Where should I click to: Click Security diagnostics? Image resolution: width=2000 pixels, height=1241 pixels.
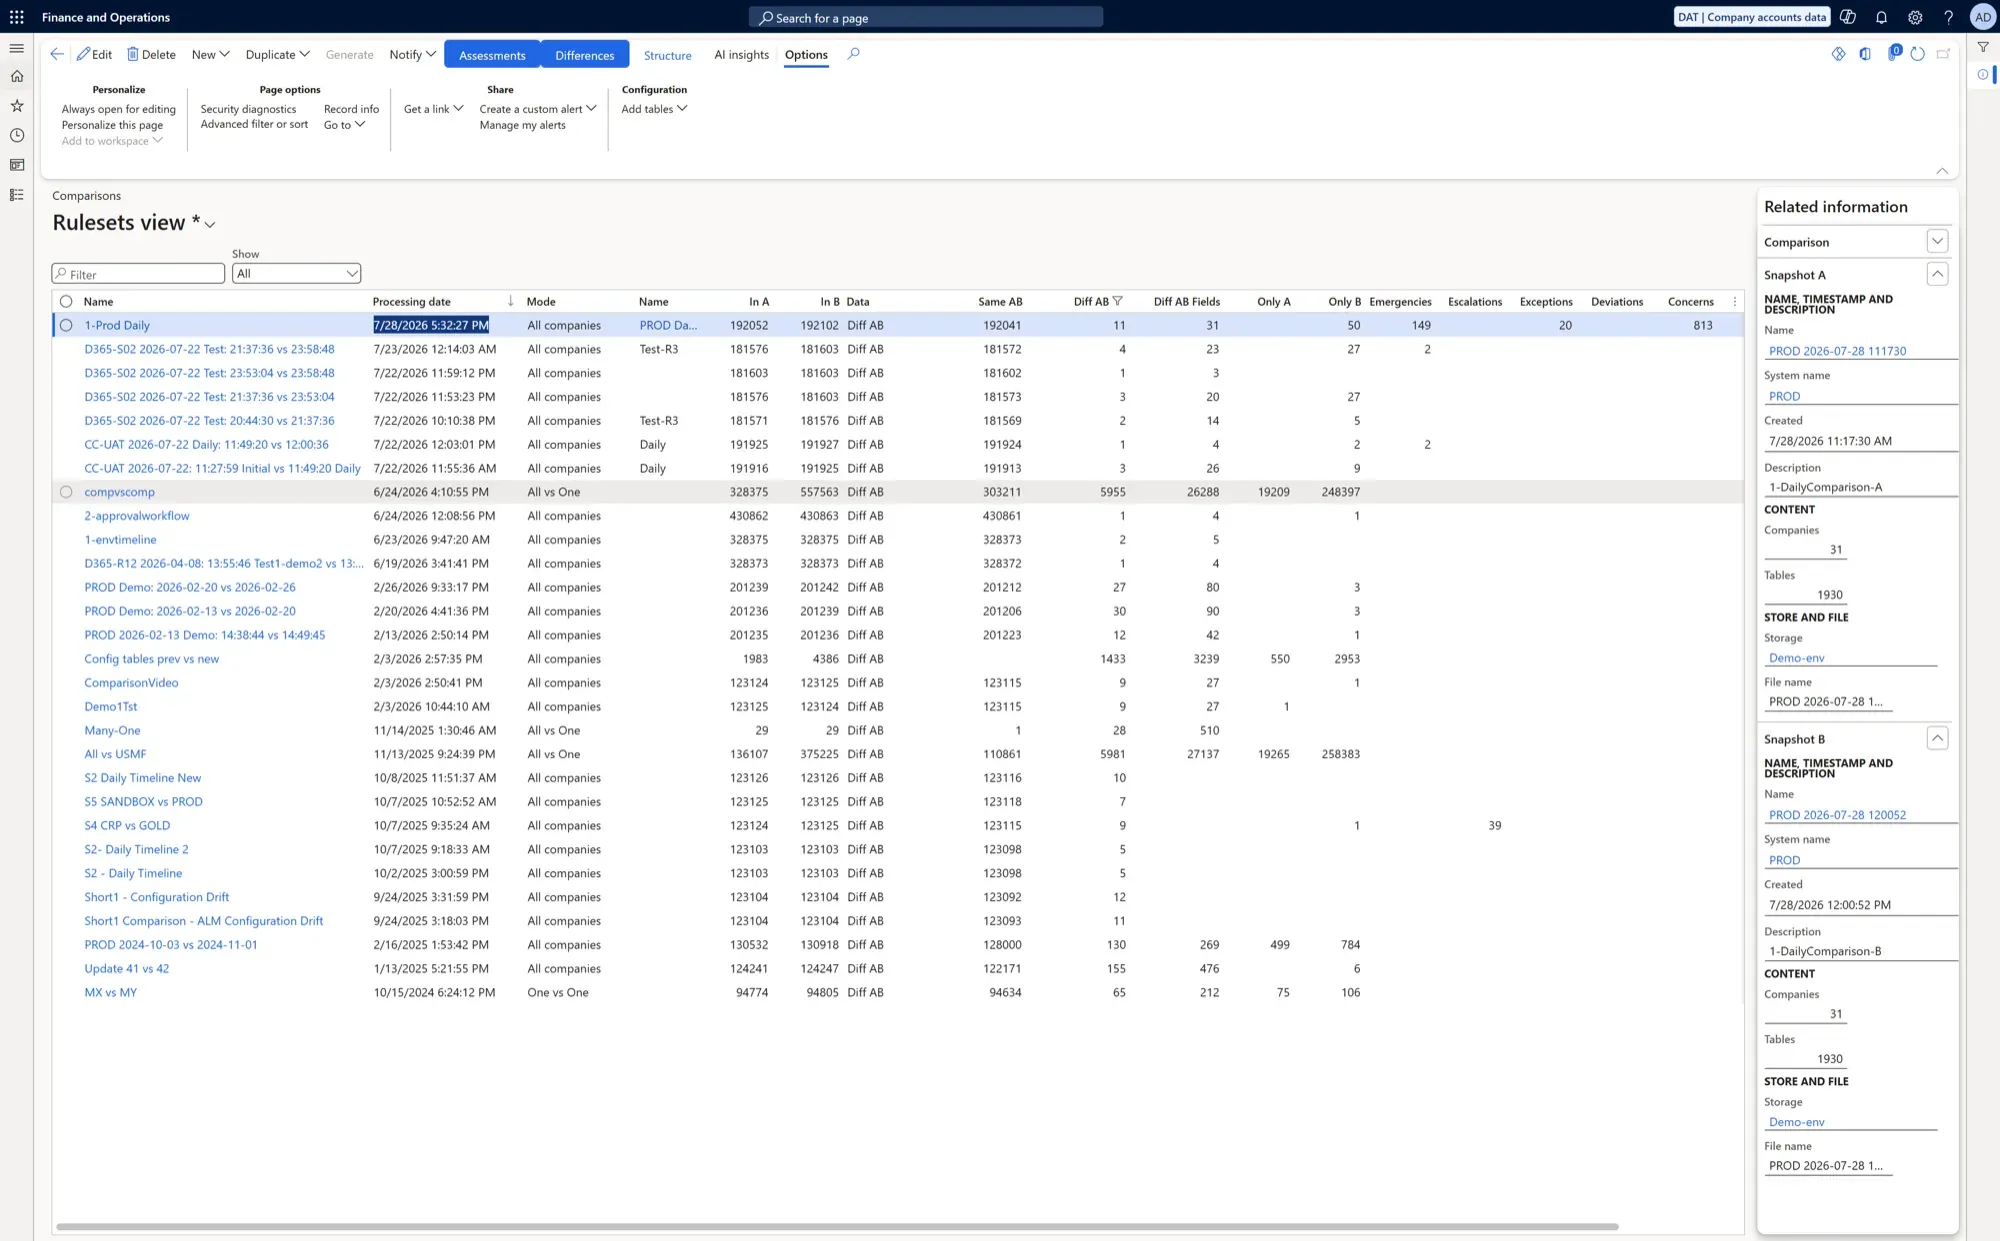coord(248,109)
